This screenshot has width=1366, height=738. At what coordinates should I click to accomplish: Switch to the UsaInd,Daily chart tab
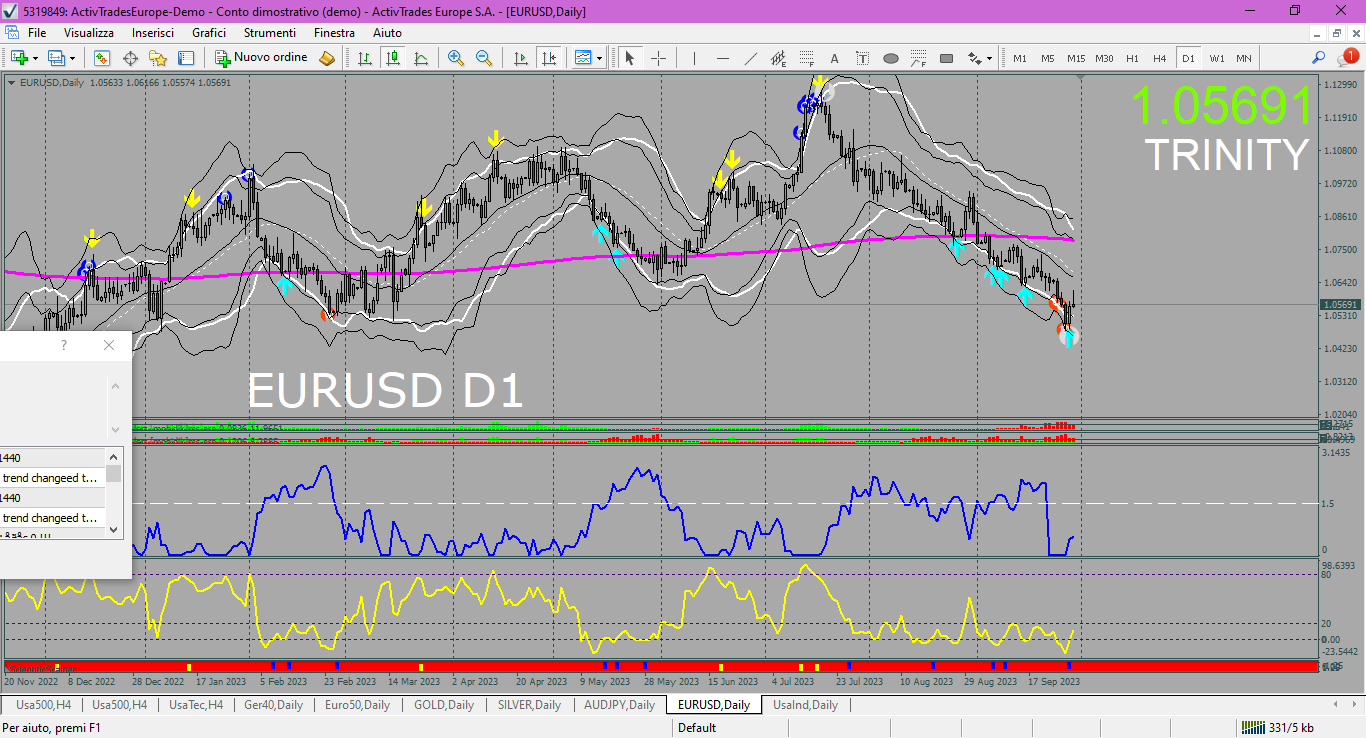coord(806,705)
